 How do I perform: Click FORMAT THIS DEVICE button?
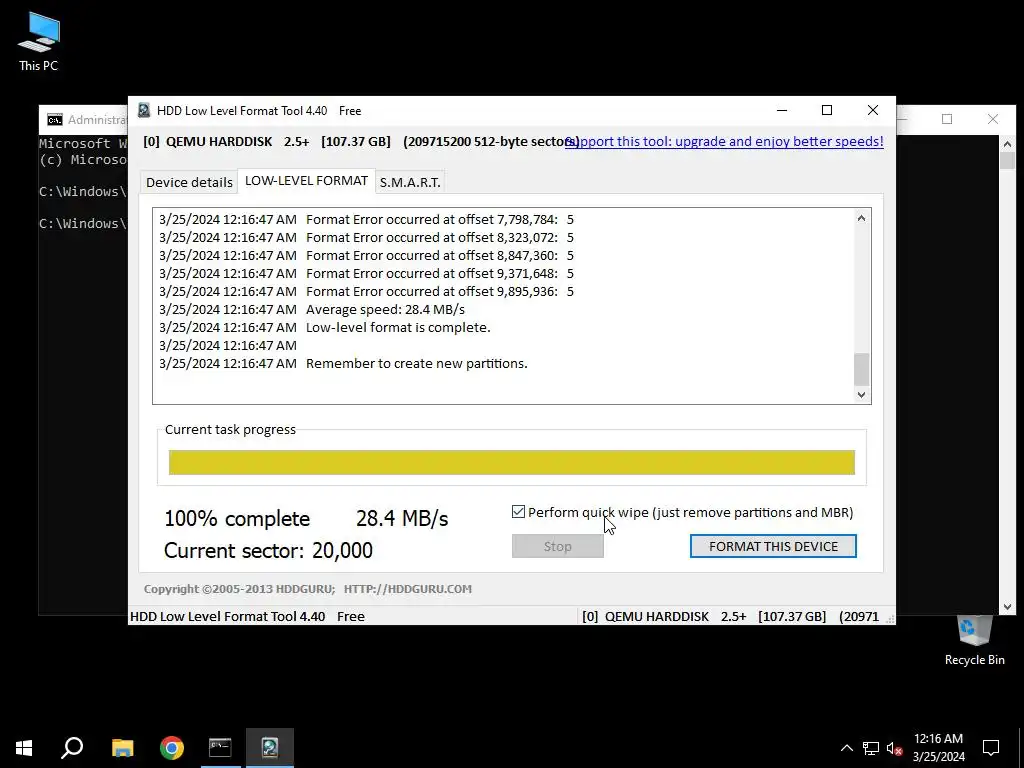pos(773,546)
